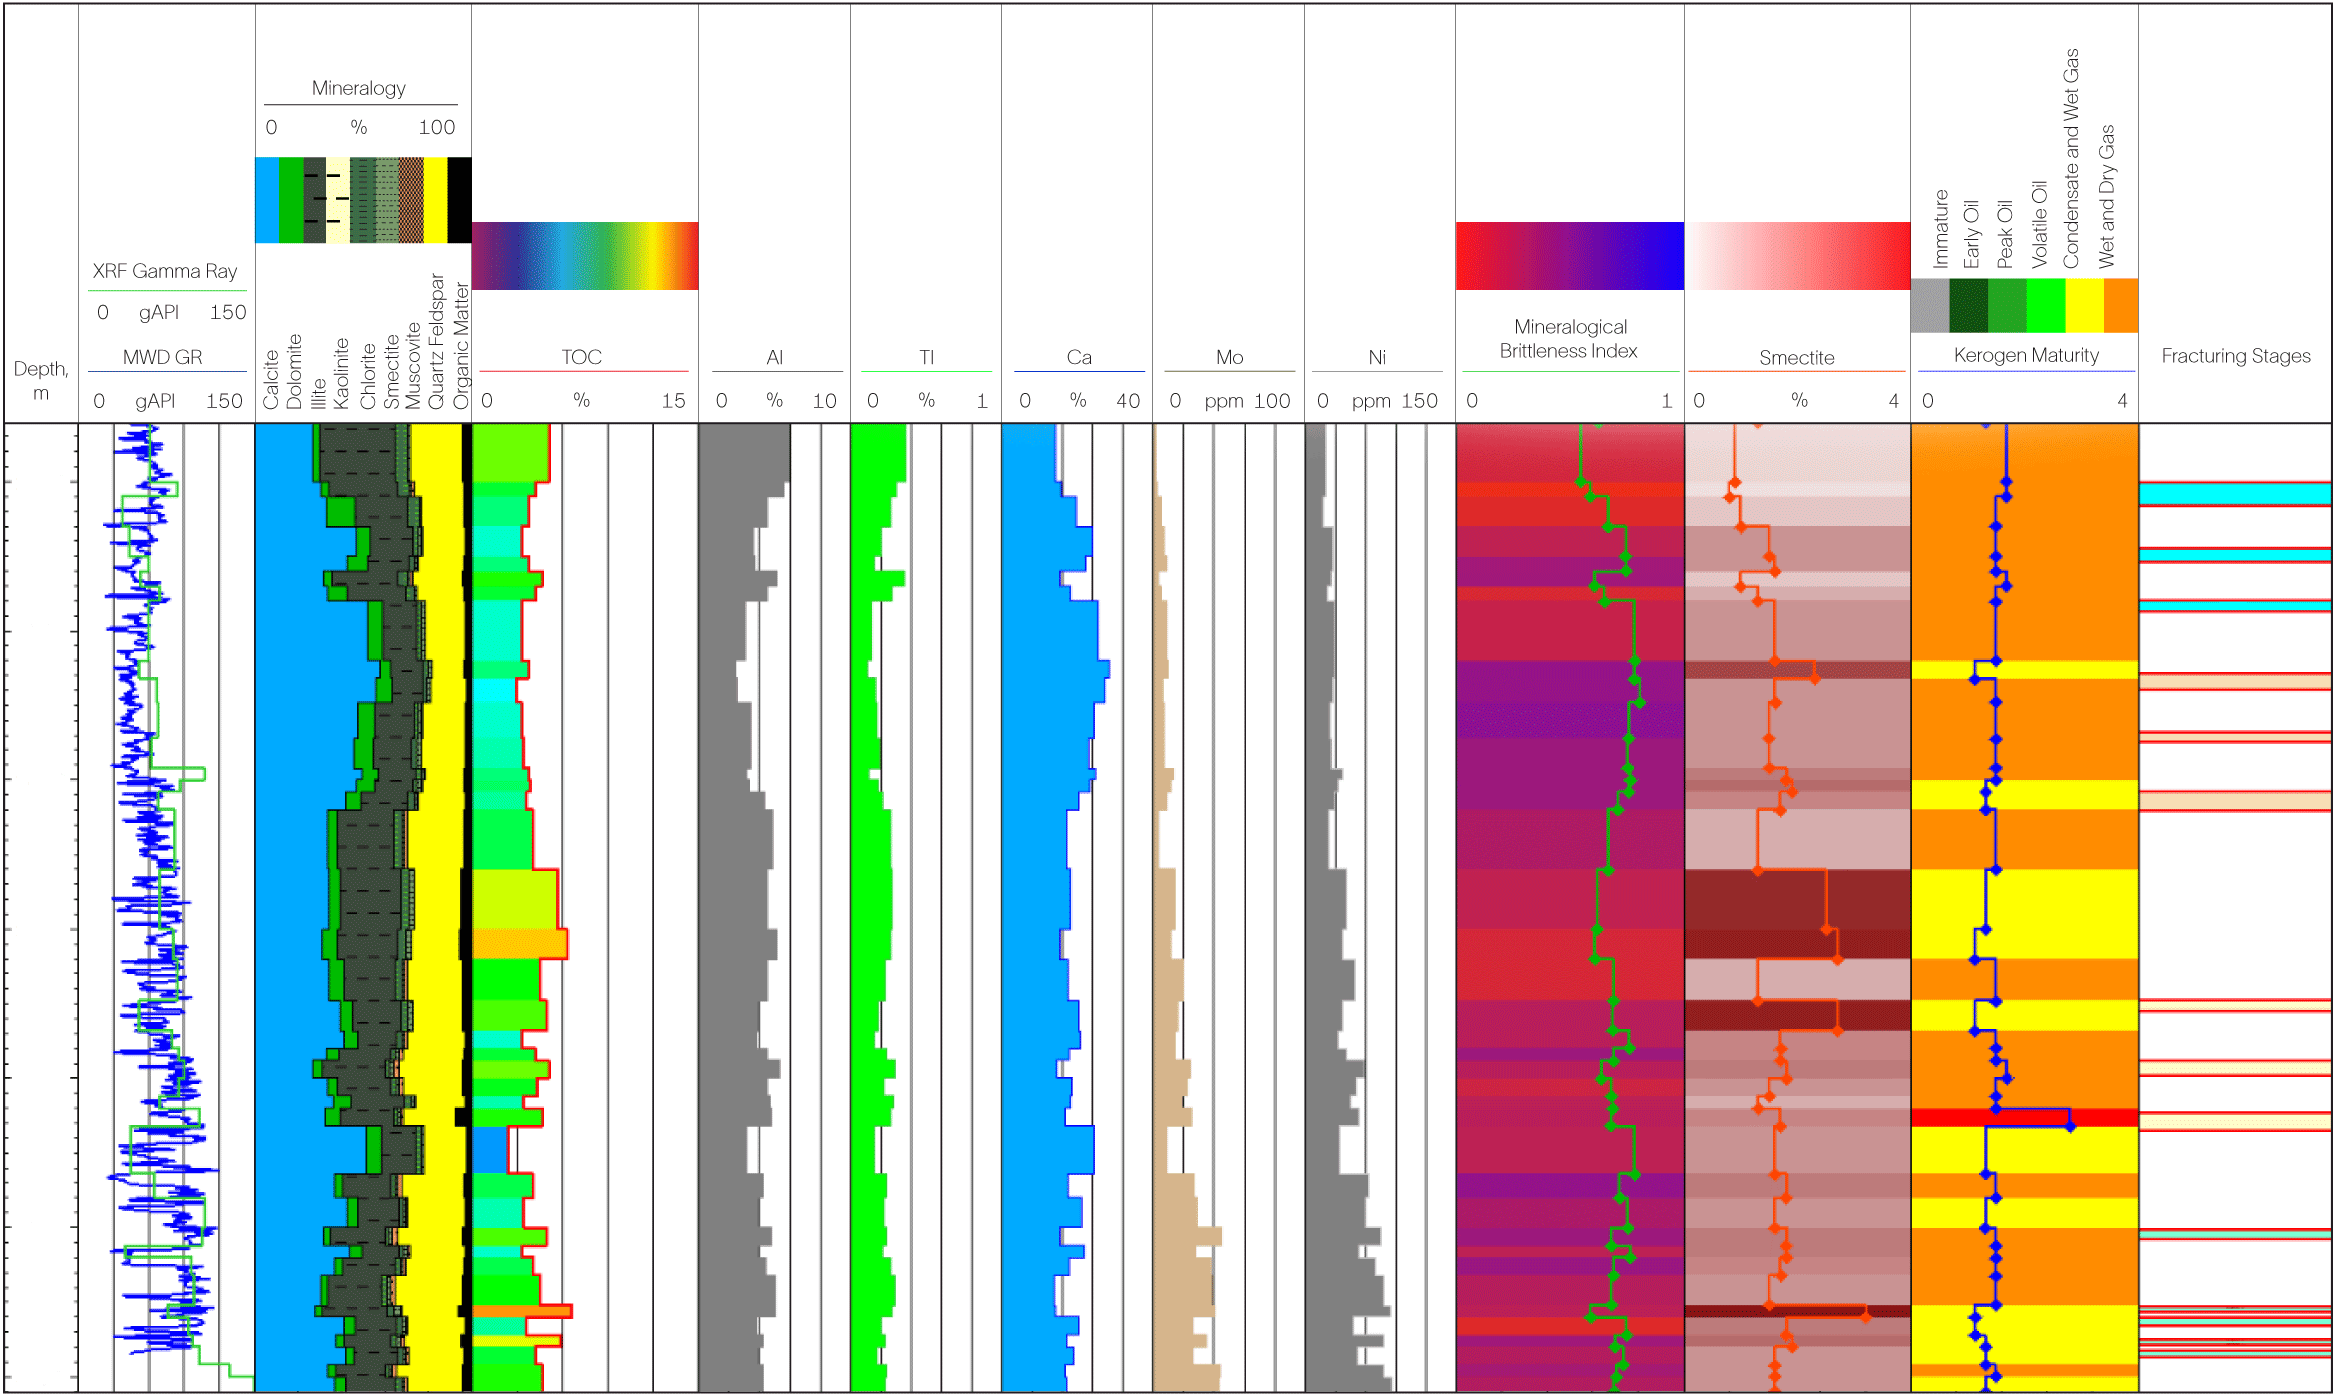Click the Mo ppm track label
The height and width of the screenshot is (1398, 2336).
[x=1229, y=357]
